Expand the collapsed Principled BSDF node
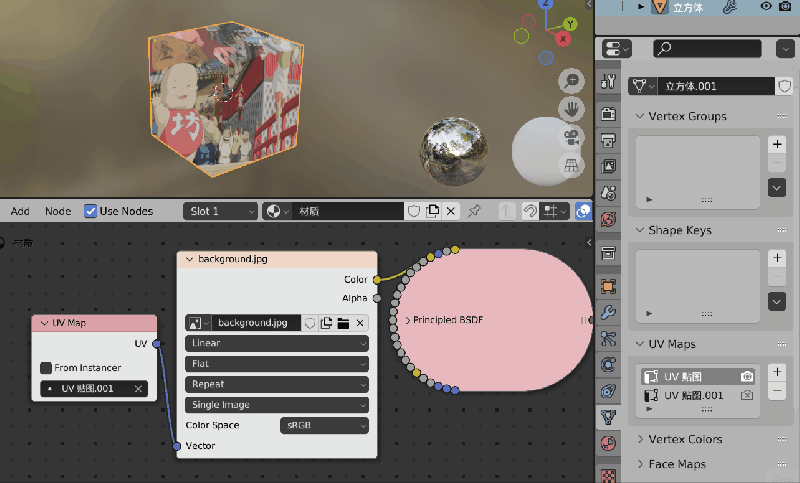 (x=408, y=320)
